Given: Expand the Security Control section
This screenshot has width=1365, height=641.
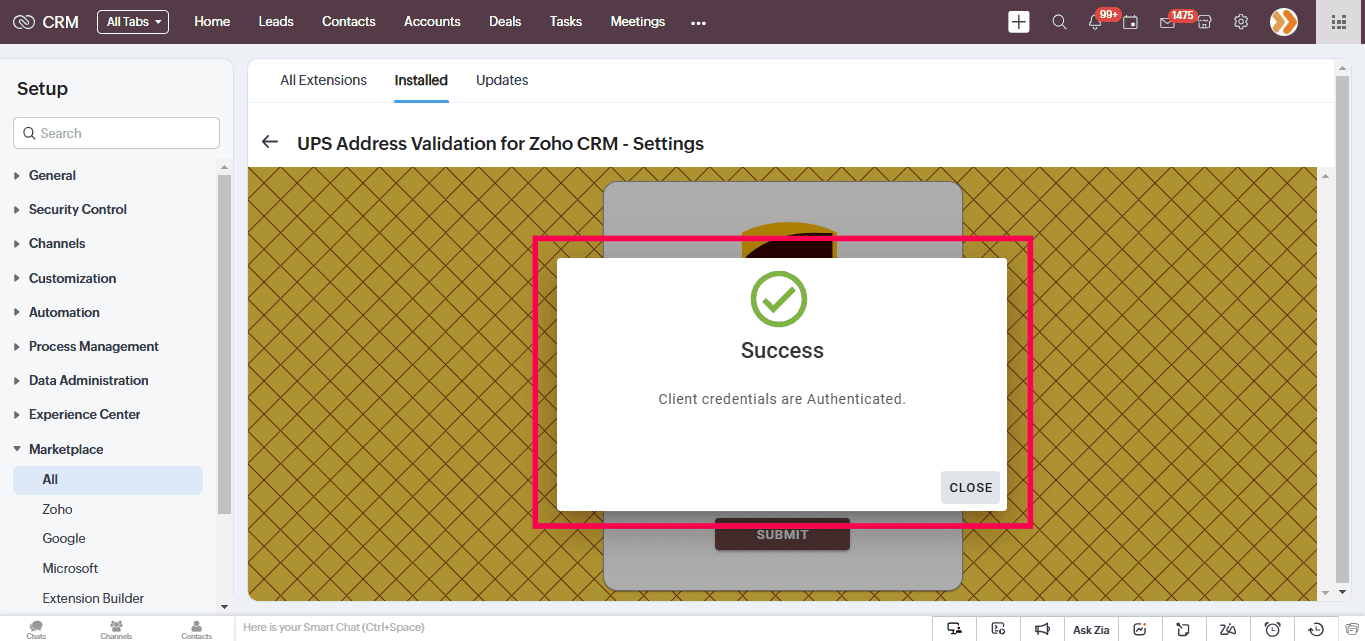Looking at the screenshot, I should (x=77, y=209).
